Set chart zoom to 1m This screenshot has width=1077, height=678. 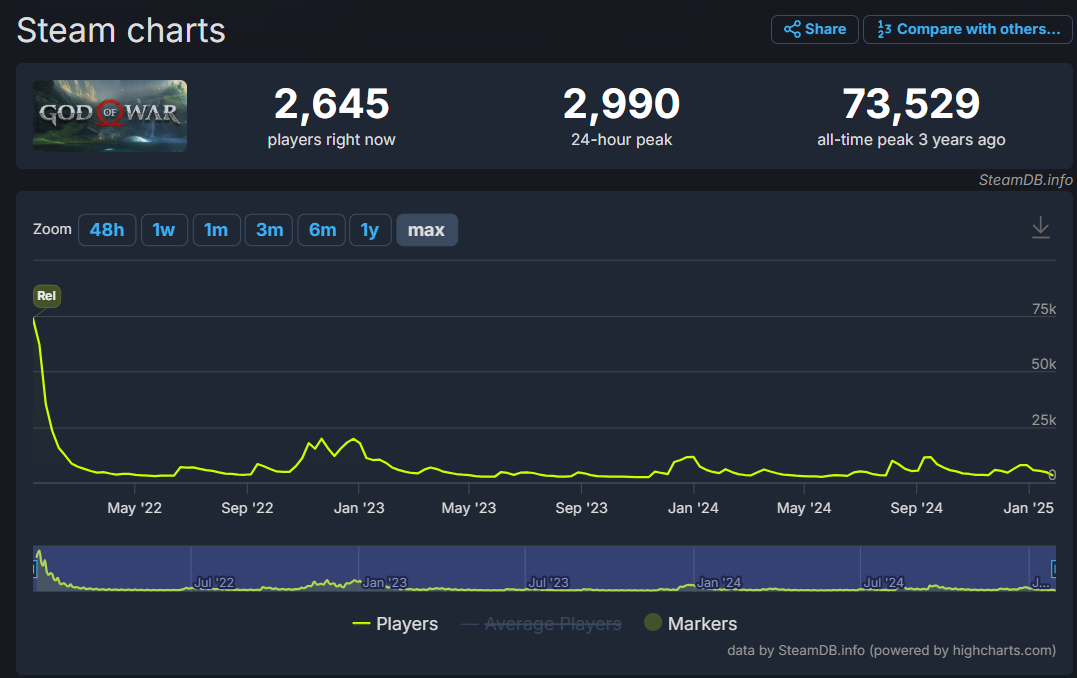[x=216, y=230]
